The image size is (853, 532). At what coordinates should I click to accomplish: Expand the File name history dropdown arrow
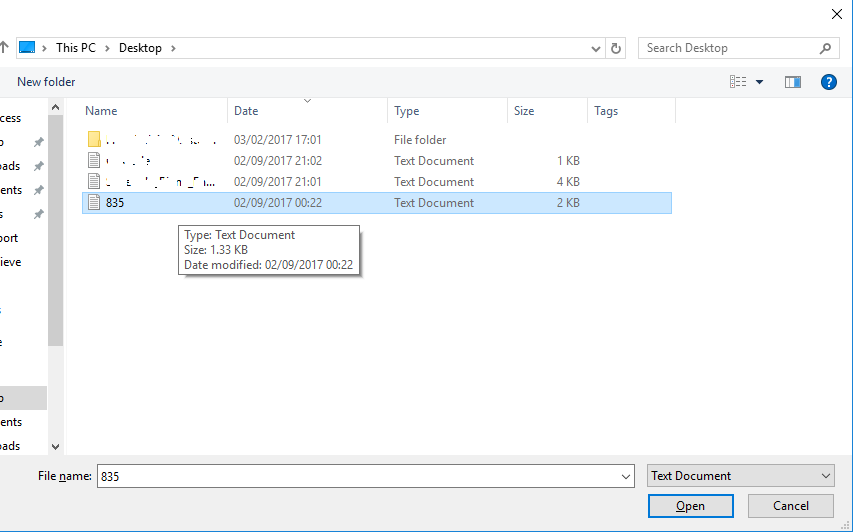point(626,477)
